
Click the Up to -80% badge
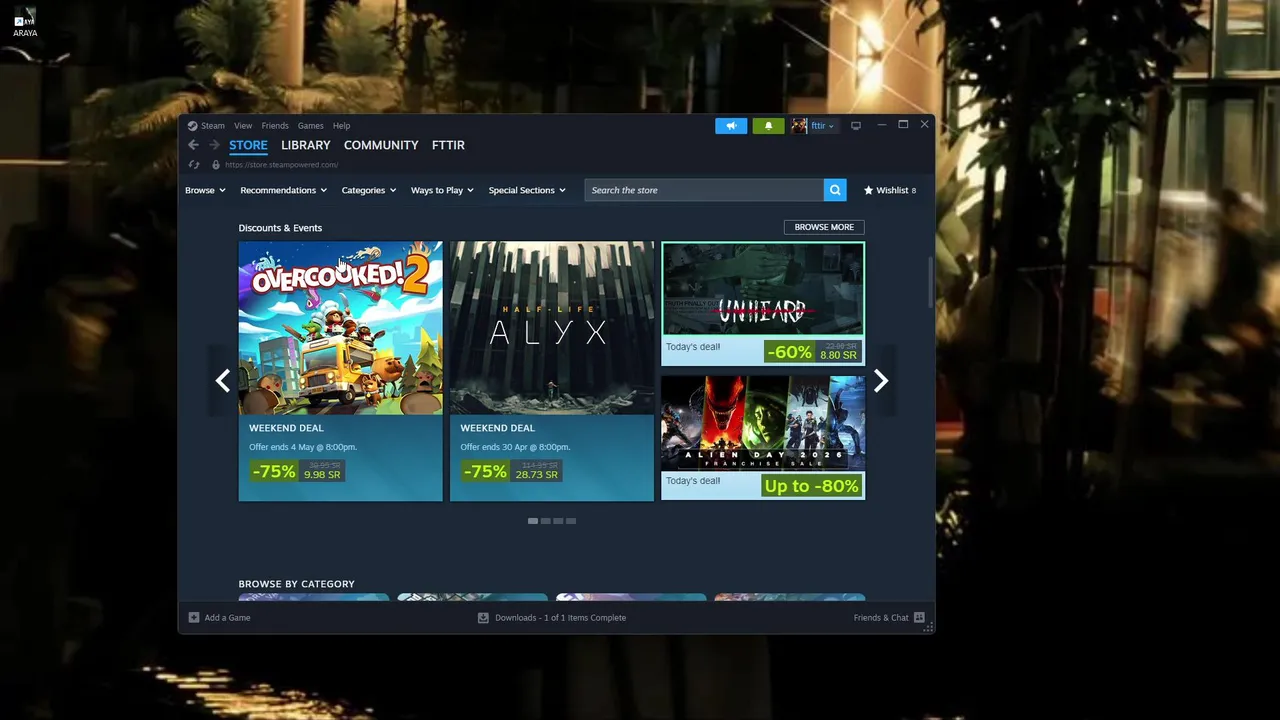click(811, 486)
